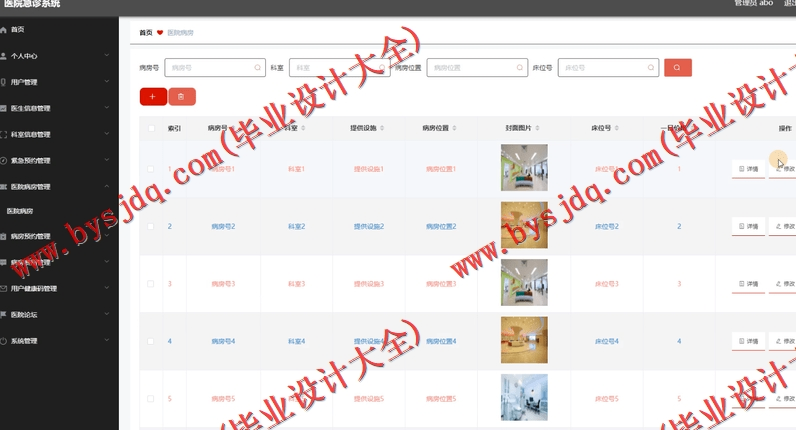The image size is (796, 430).
Task: Check the checkbox for row 病房号1
Action: [x=150, y=169]
